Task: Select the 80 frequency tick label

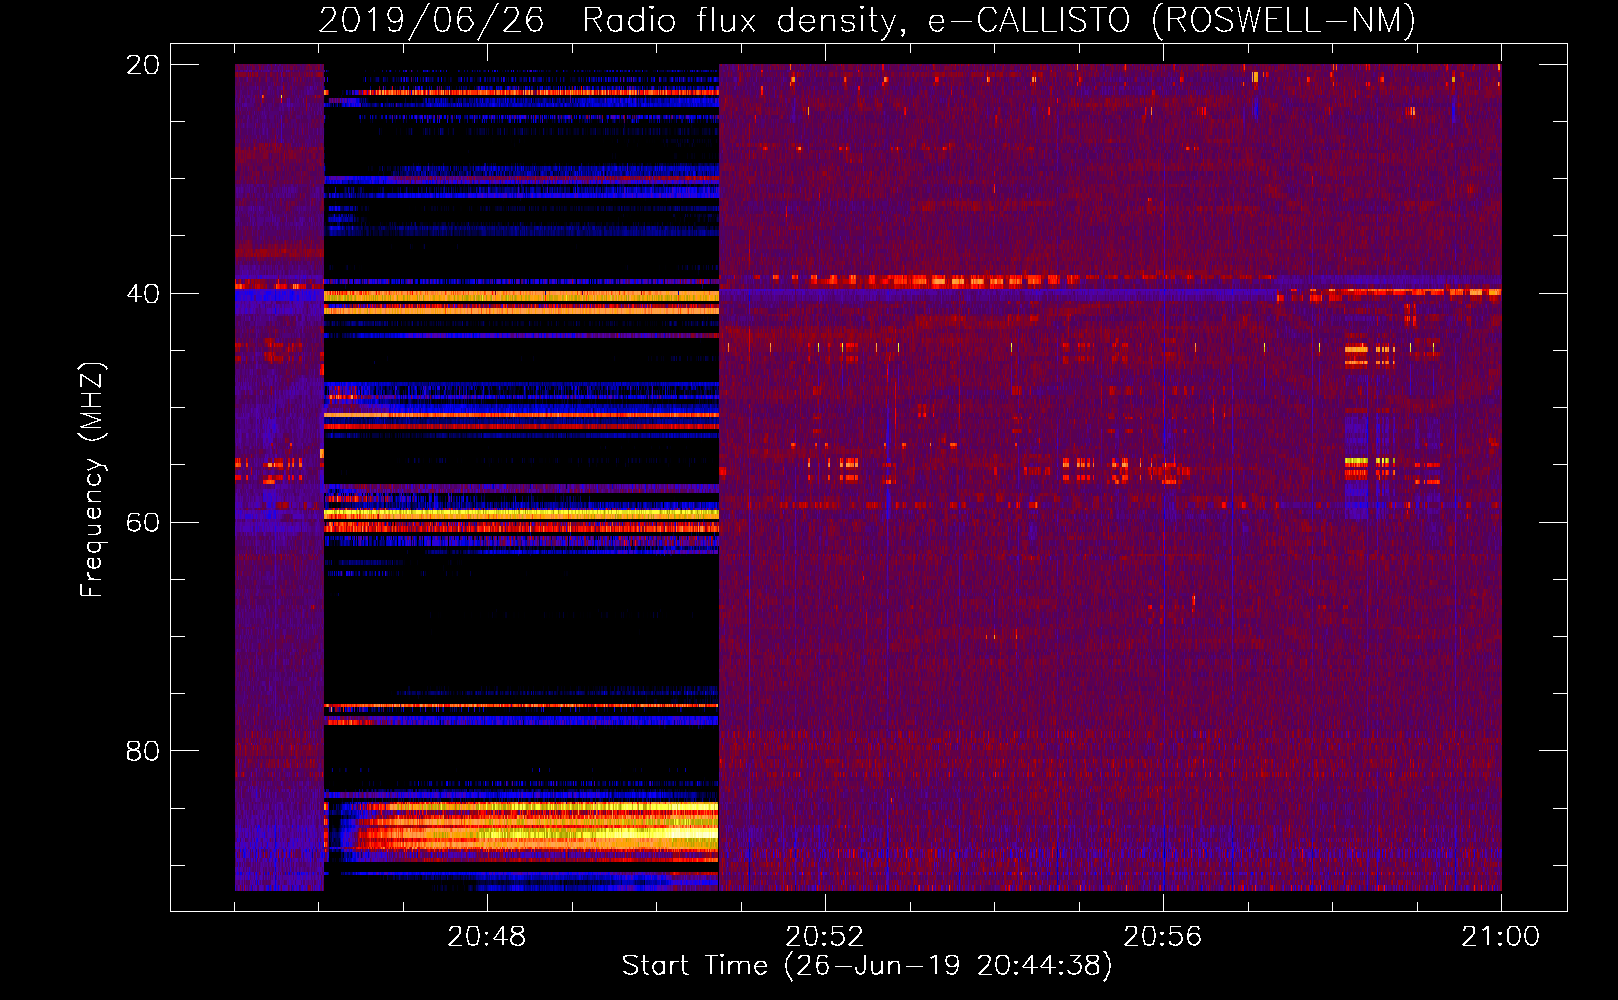Action: [x=143, y=751]
